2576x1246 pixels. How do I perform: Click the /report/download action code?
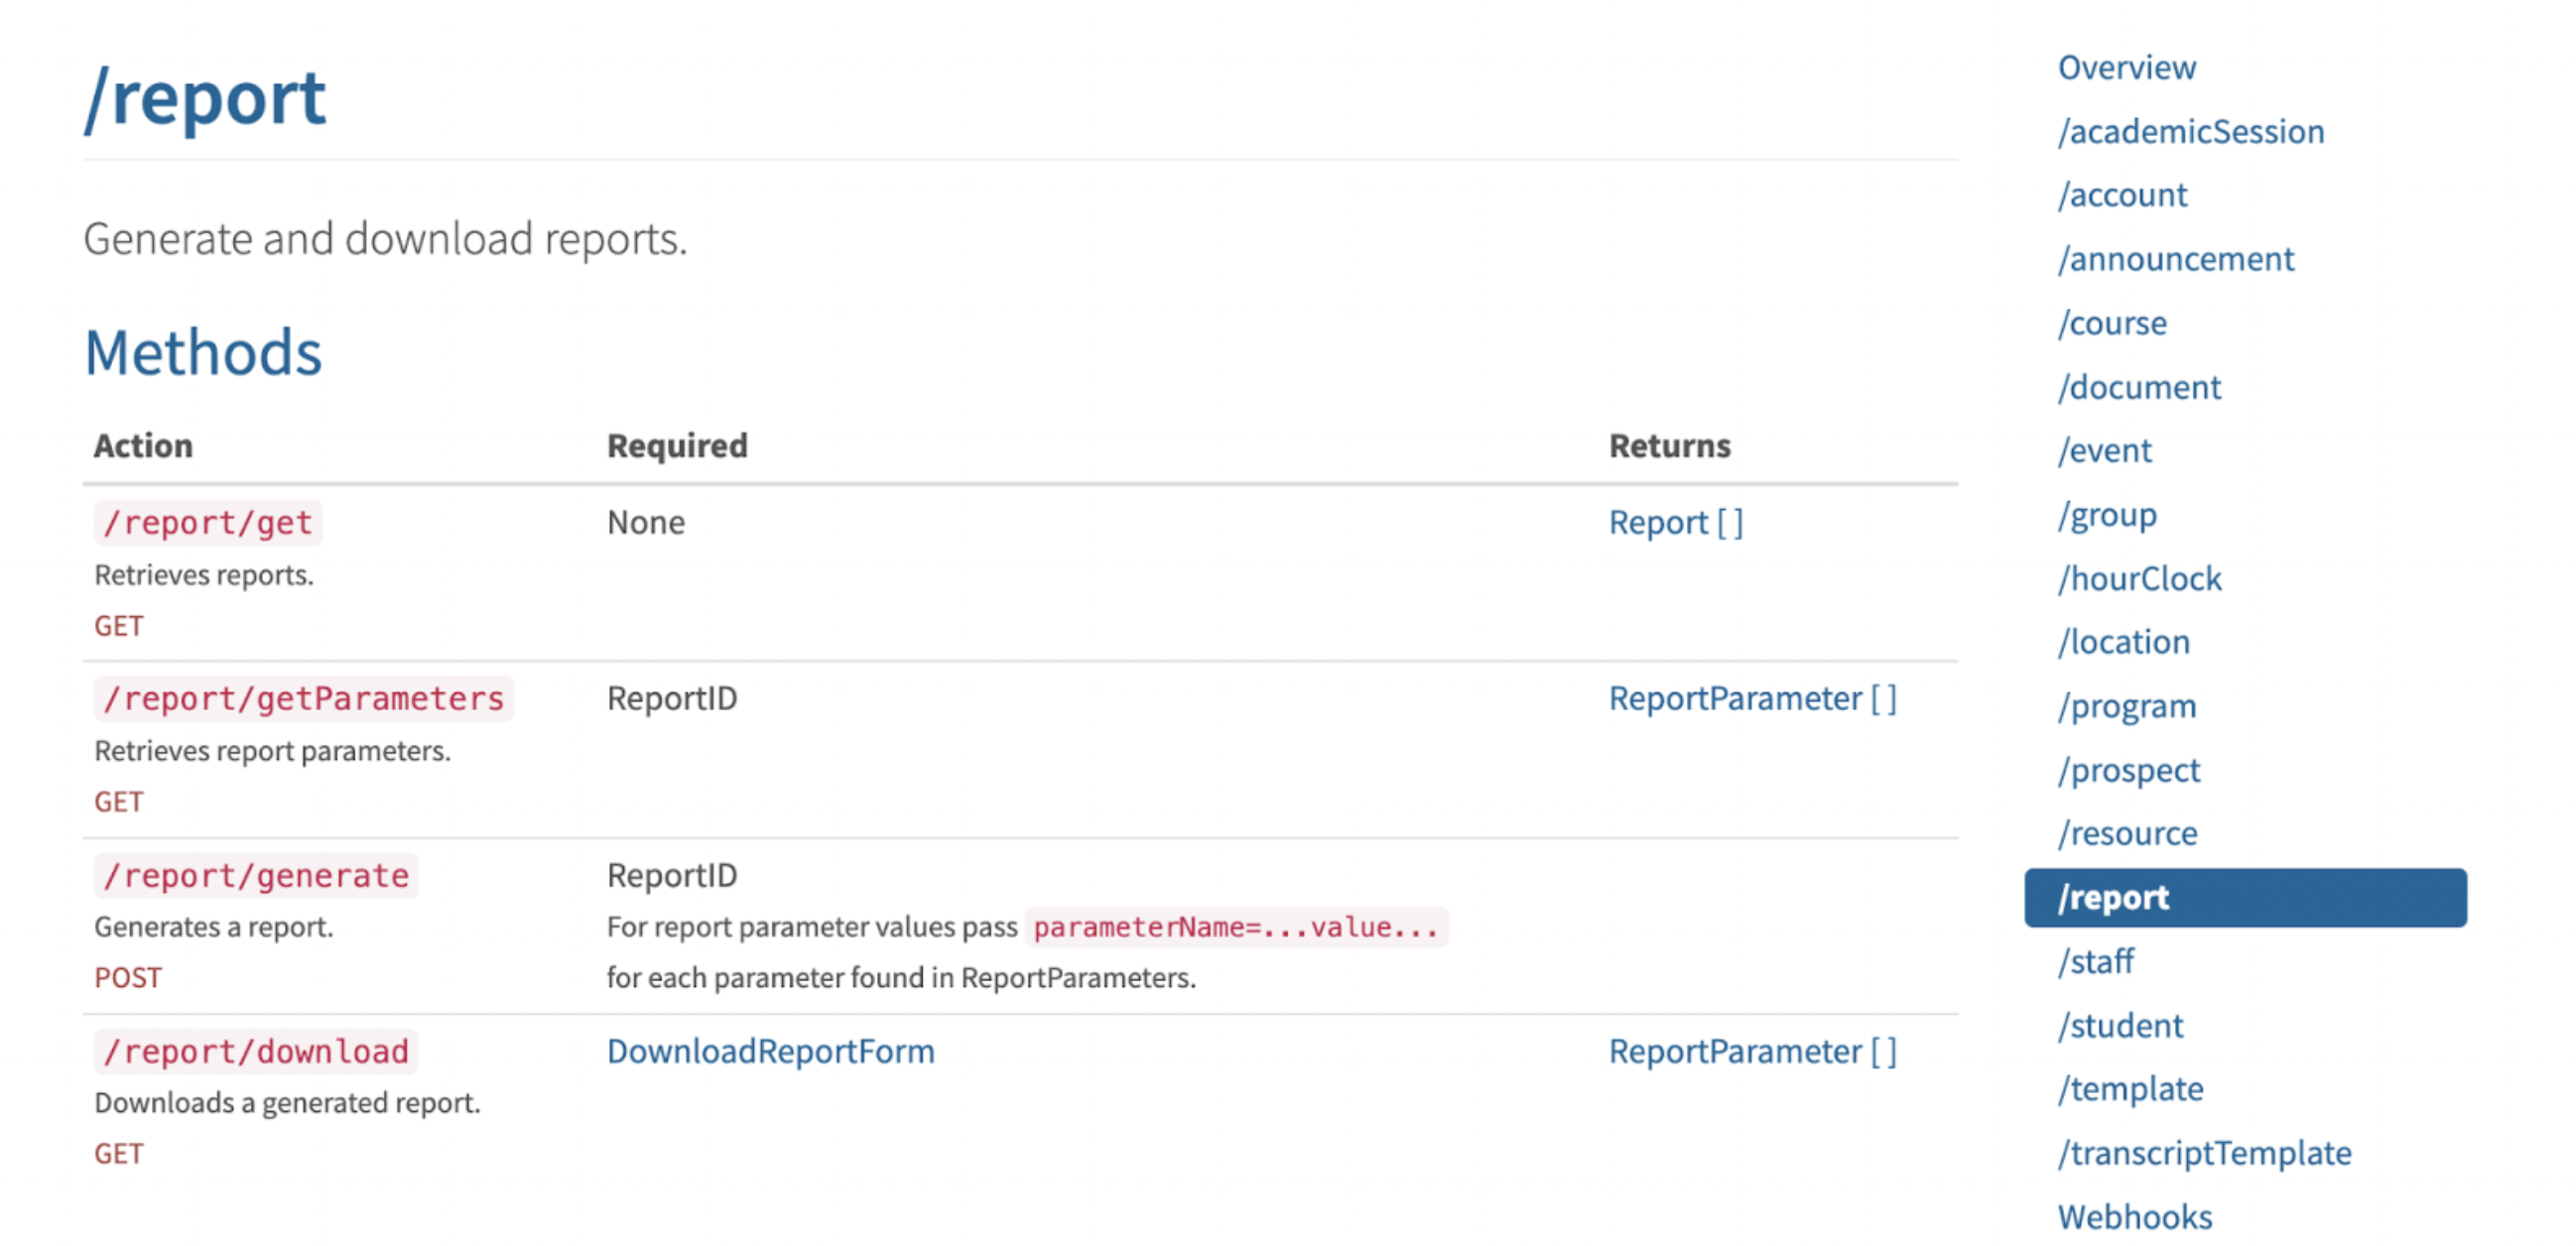coord(256,1052)
